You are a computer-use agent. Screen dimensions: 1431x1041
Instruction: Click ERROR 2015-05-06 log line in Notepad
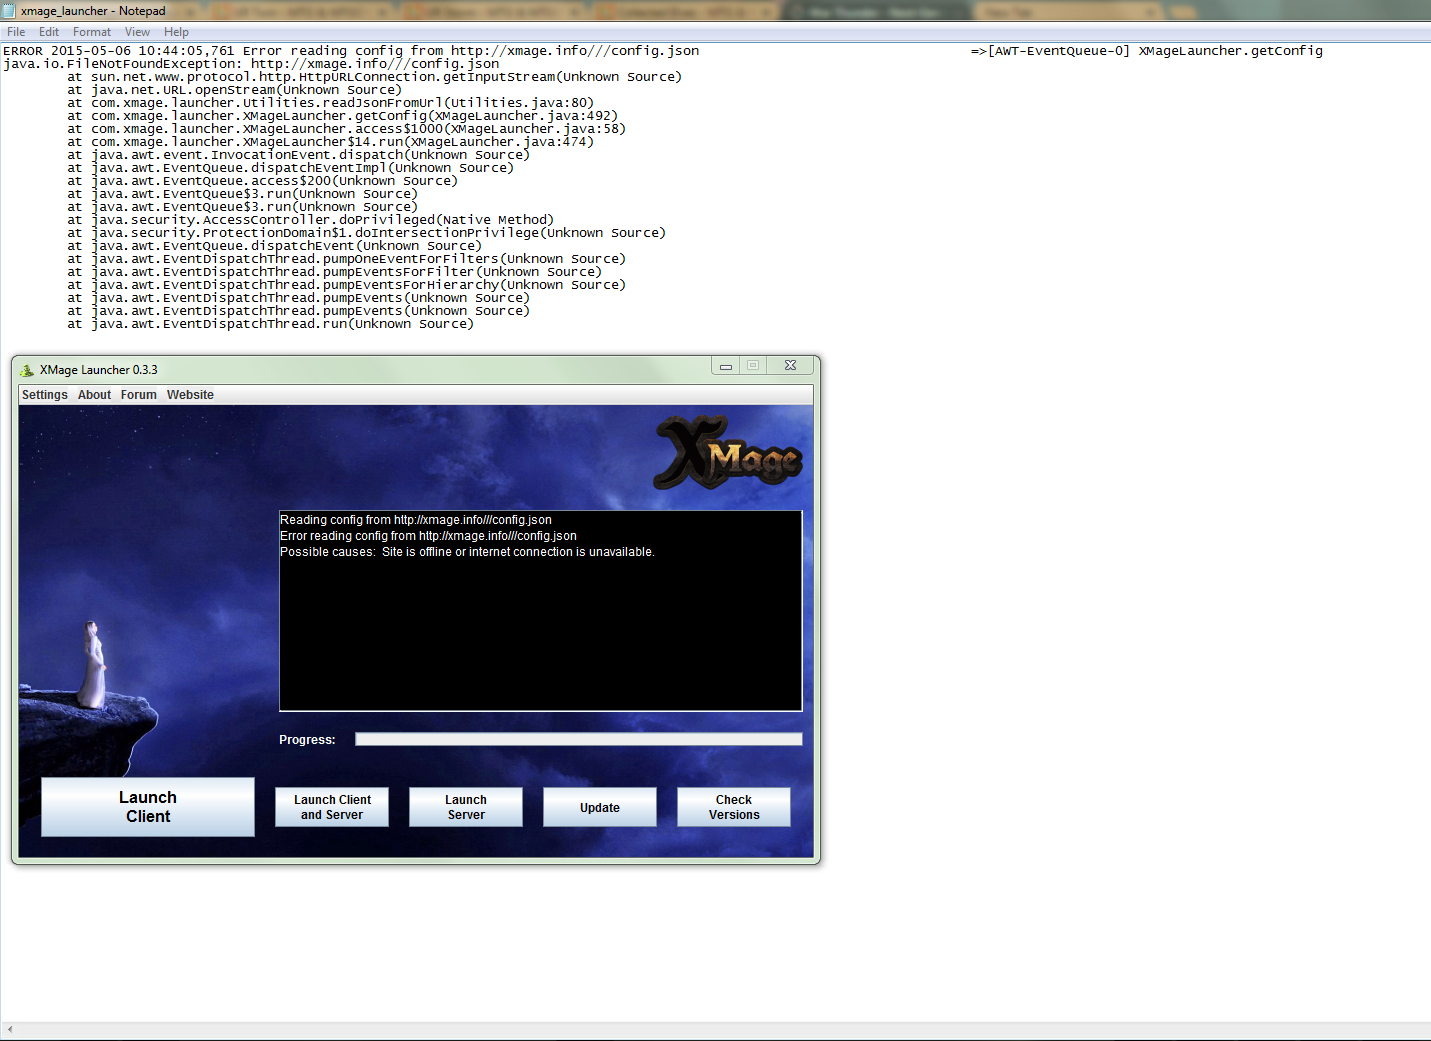[351, 51]
